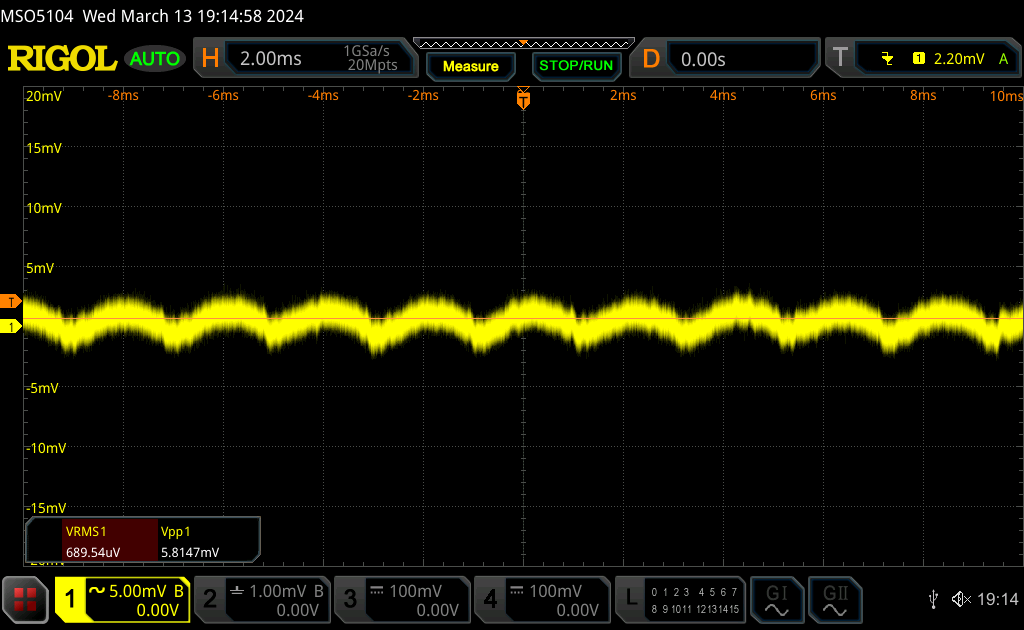Open the trigger T label

(x=840, y=58)
